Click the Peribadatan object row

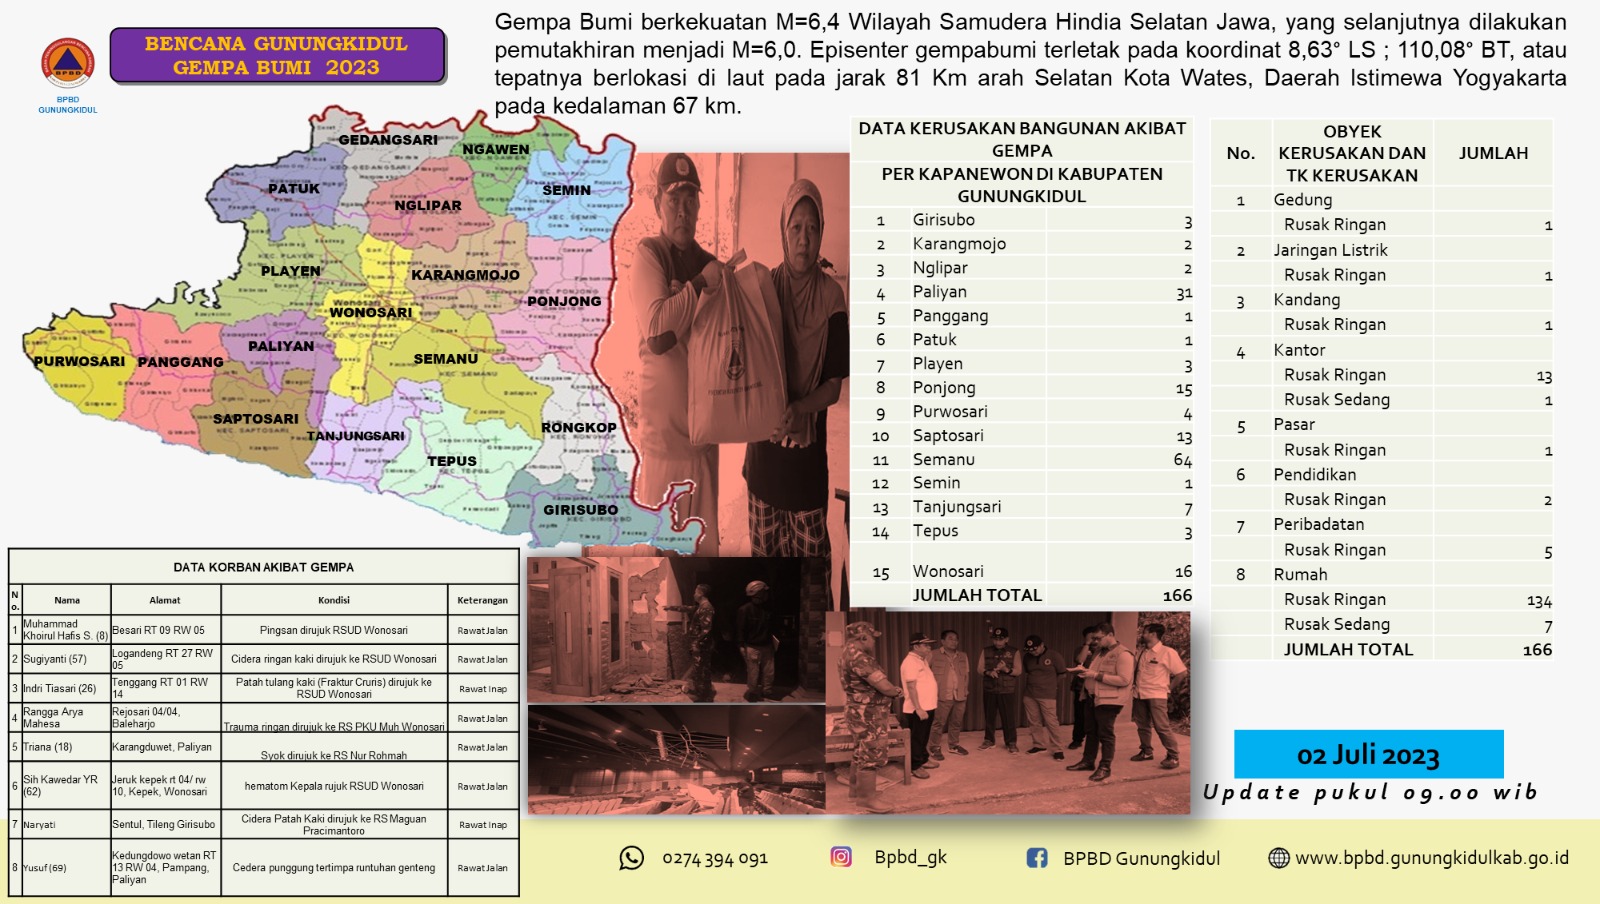pyautogui.click(x=1382, y=524)
